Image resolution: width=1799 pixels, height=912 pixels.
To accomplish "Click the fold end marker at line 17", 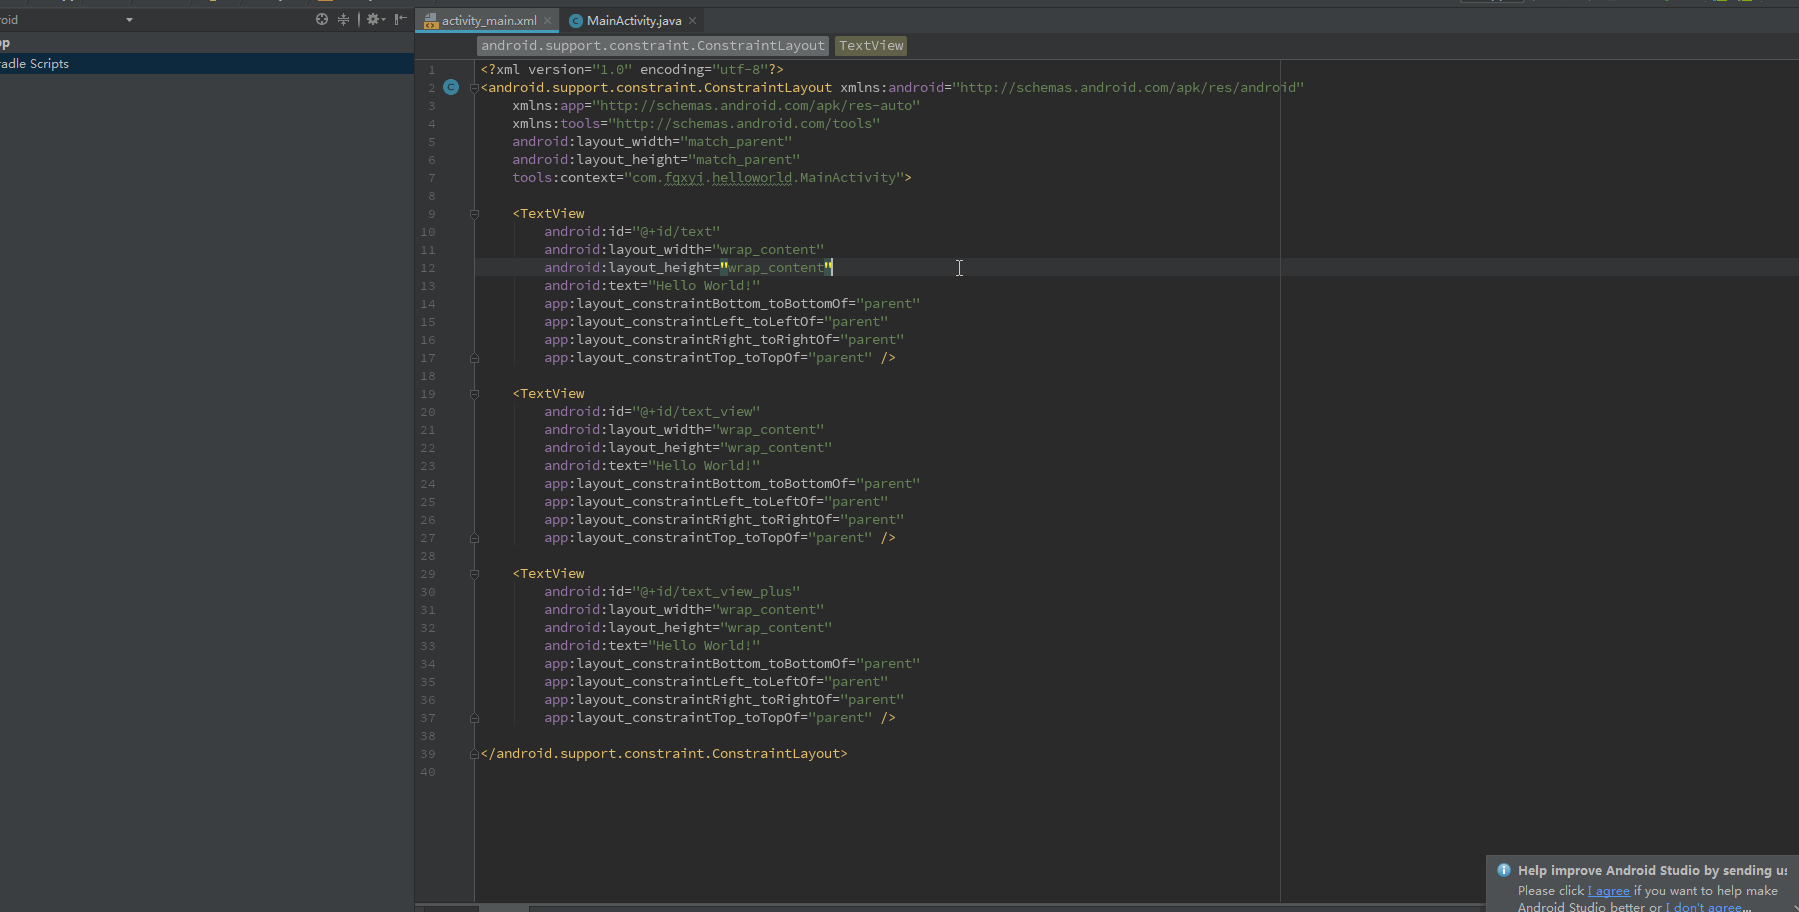I will (x=474, y=357).
